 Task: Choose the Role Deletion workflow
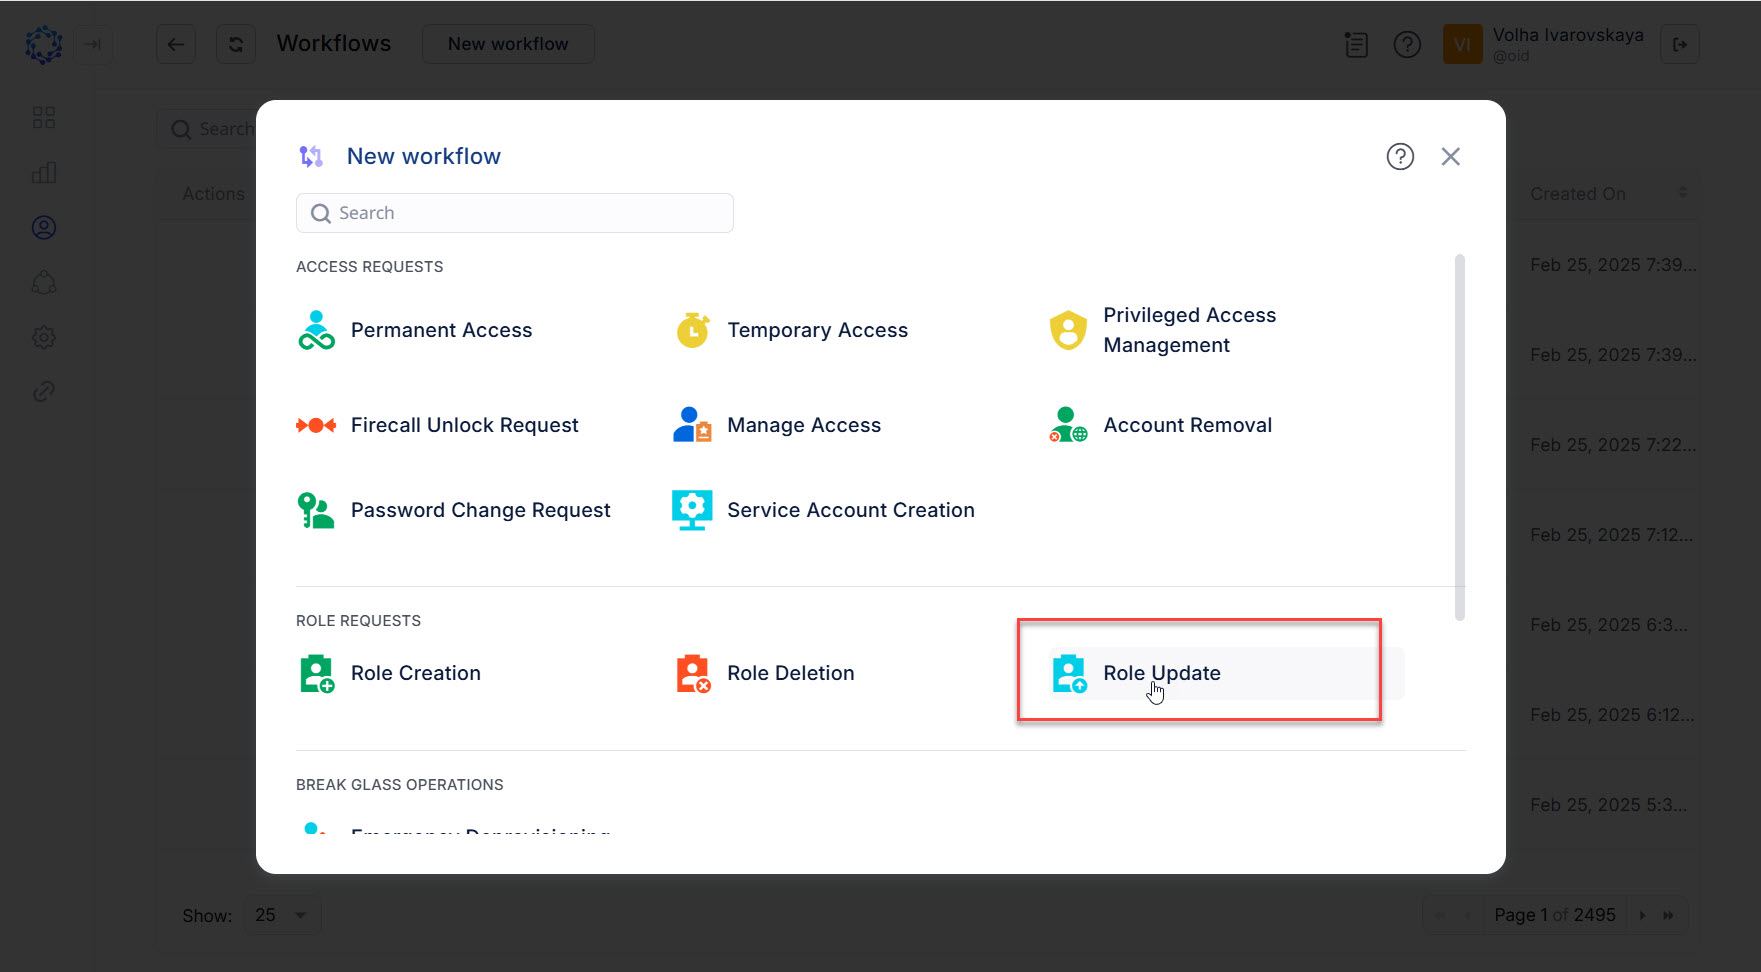tap(791, 672)
